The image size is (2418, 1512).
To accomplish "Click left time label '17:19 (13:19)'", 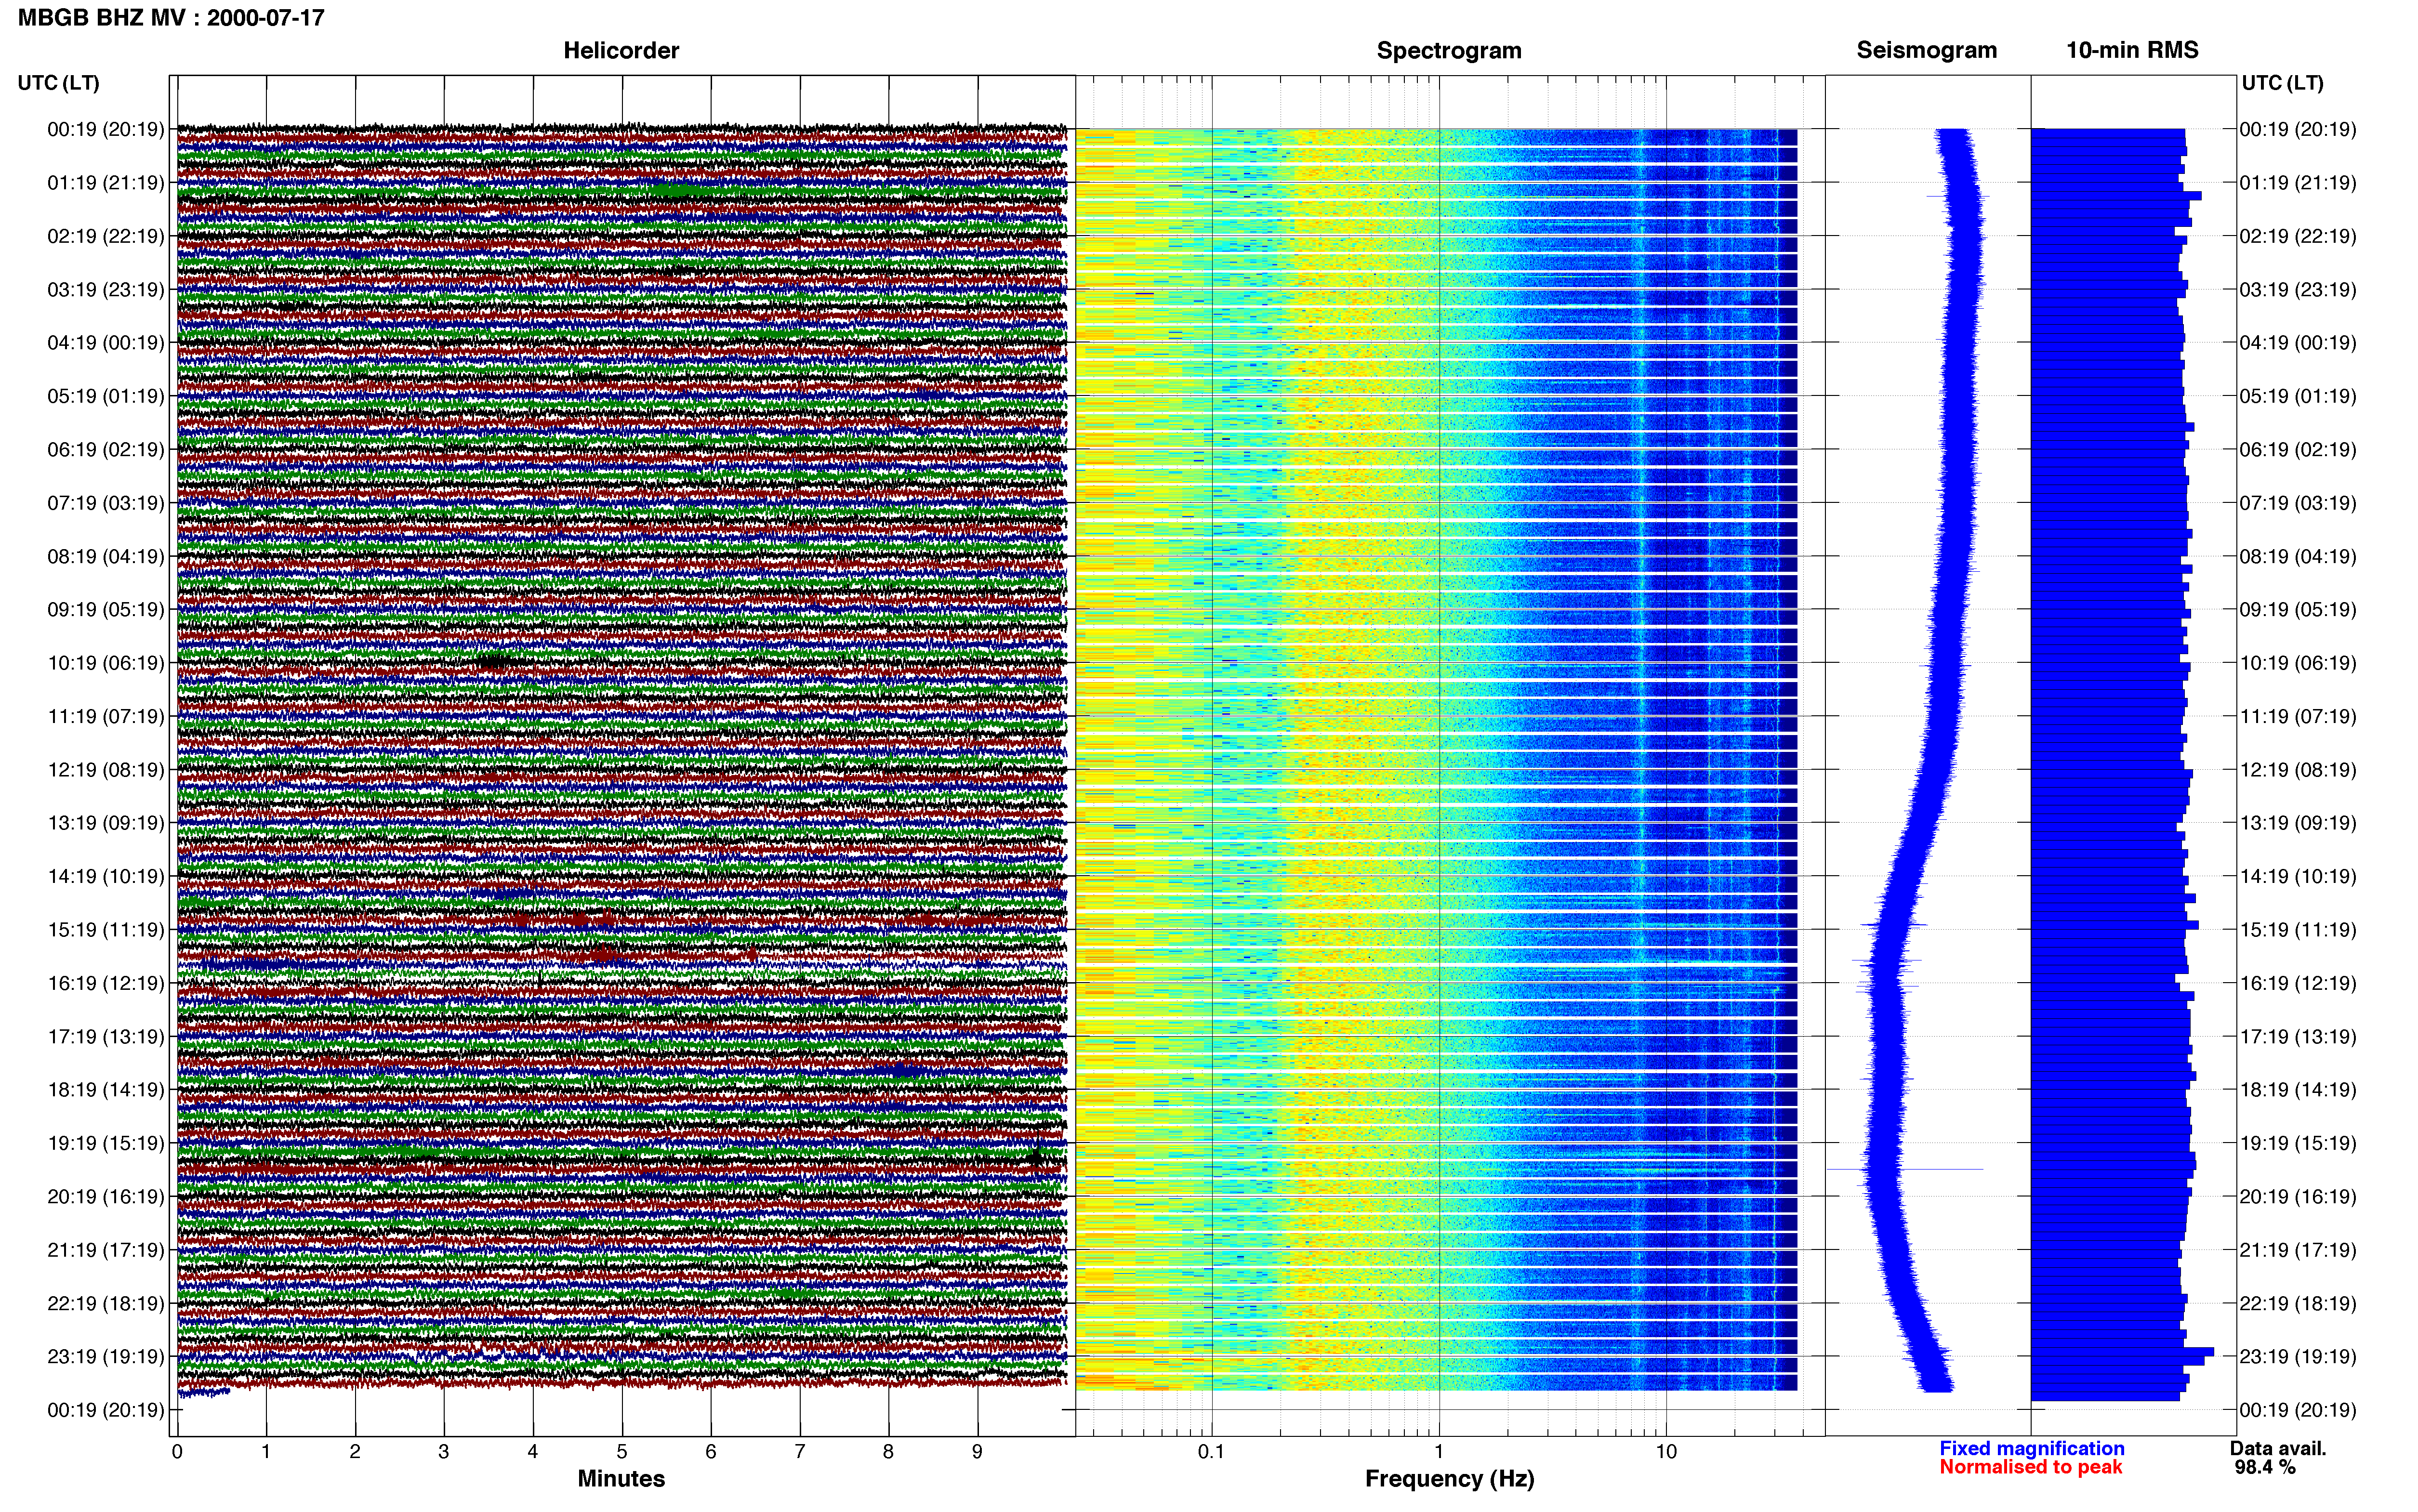I will coord(105,1036).
